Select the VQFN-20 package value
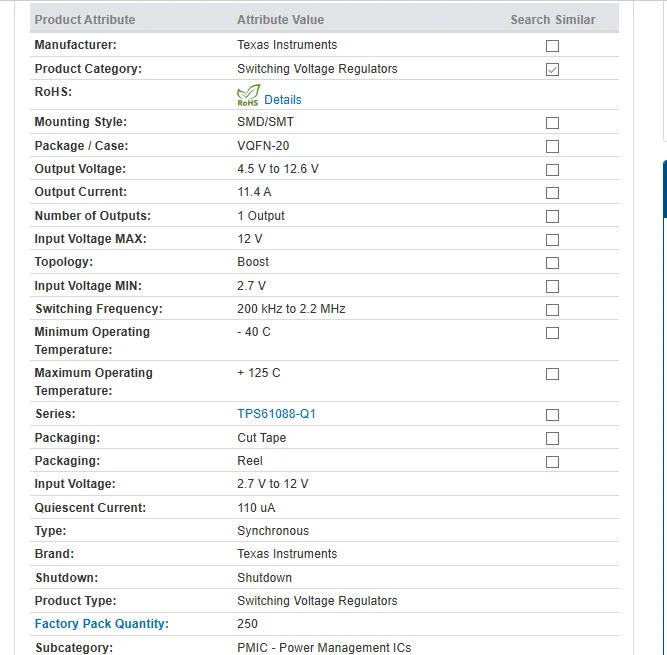667x655 pixels. click(x=263, y=146)
